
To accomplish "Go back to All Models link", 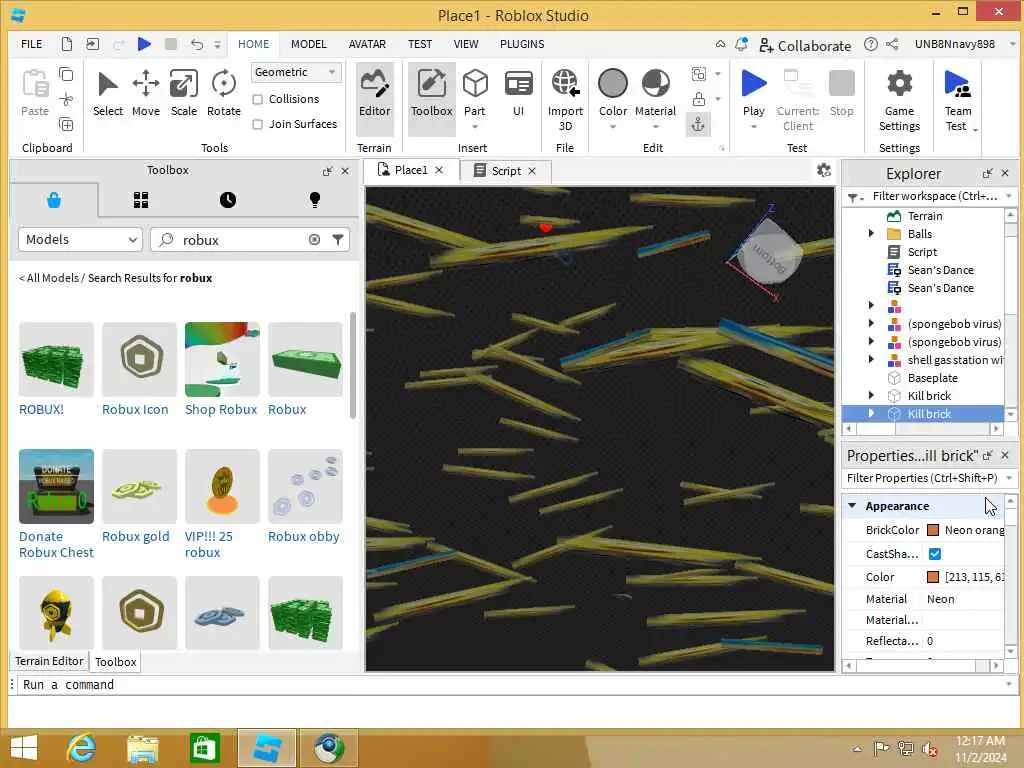I will [49, 278].
